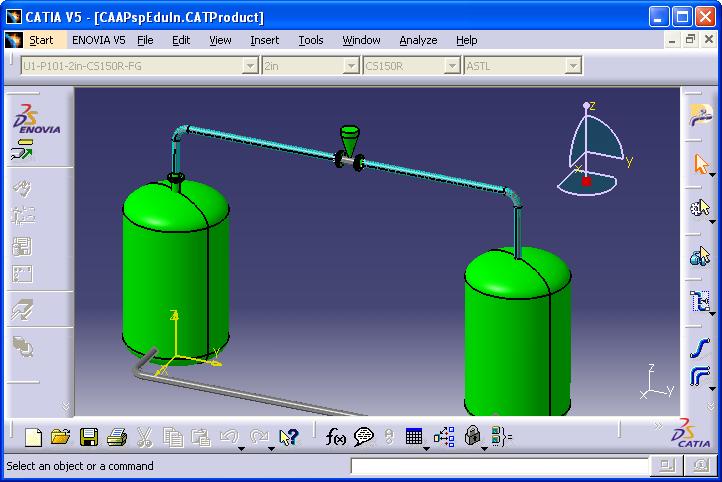
Task: Click the ENOVIA V5 menu
Action: 98,40
